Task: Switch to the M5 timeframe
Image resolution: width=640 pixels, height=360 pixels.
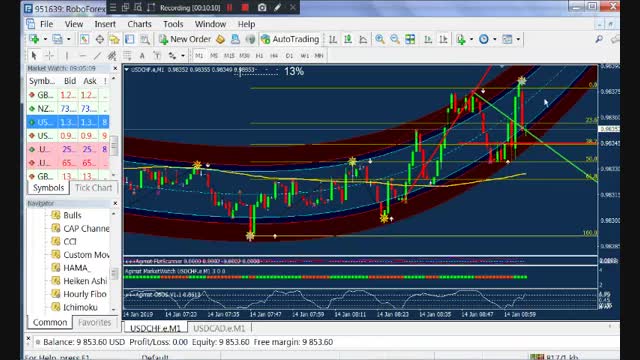Action: [x=214, y=56]
